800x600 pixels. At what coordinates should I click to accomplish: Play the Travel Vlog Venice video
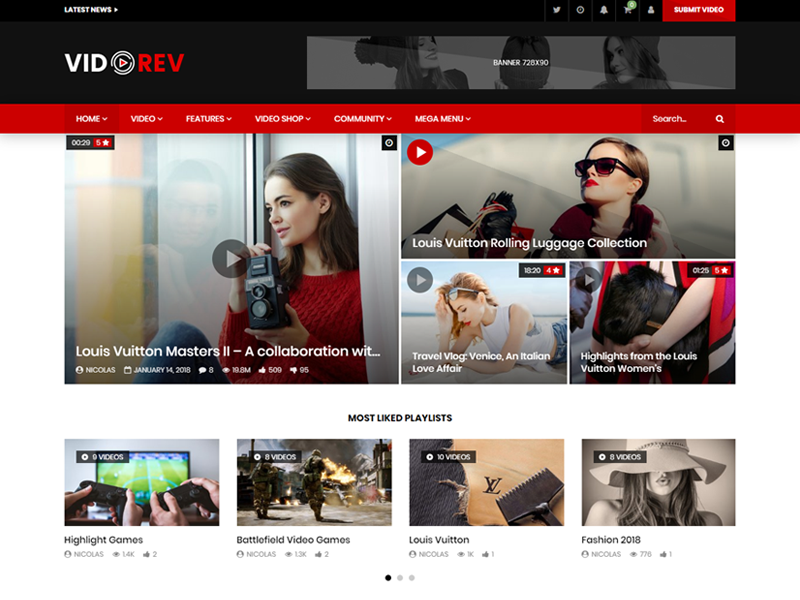(420, 280)
